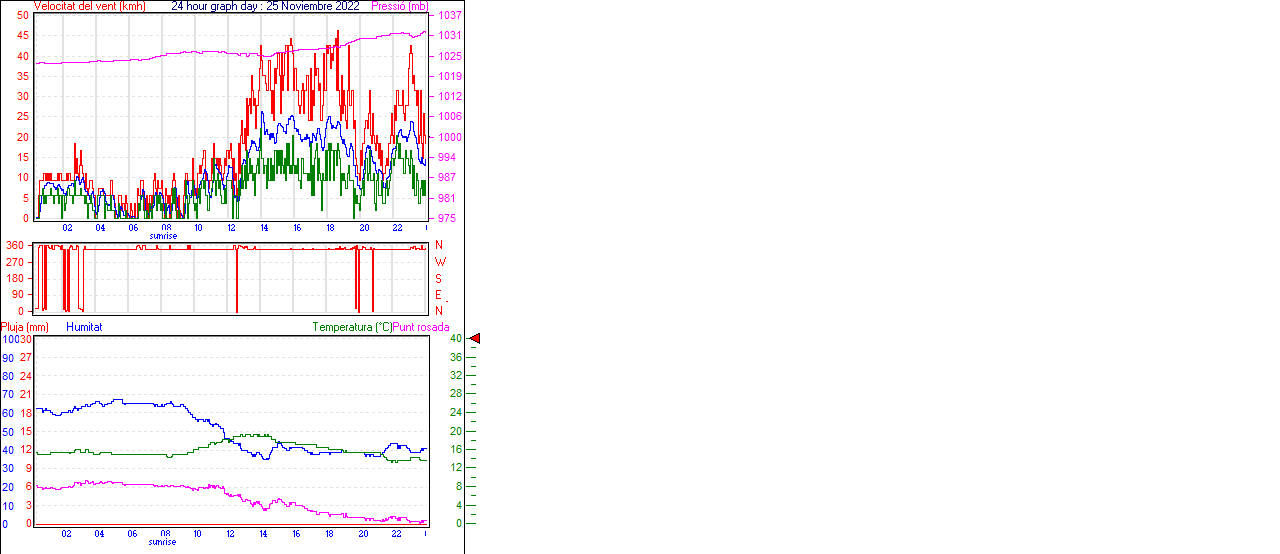Click the 360 value on wind direction axis
The height and width of the screenshot is (554, 1280).
tap(15, 245)
